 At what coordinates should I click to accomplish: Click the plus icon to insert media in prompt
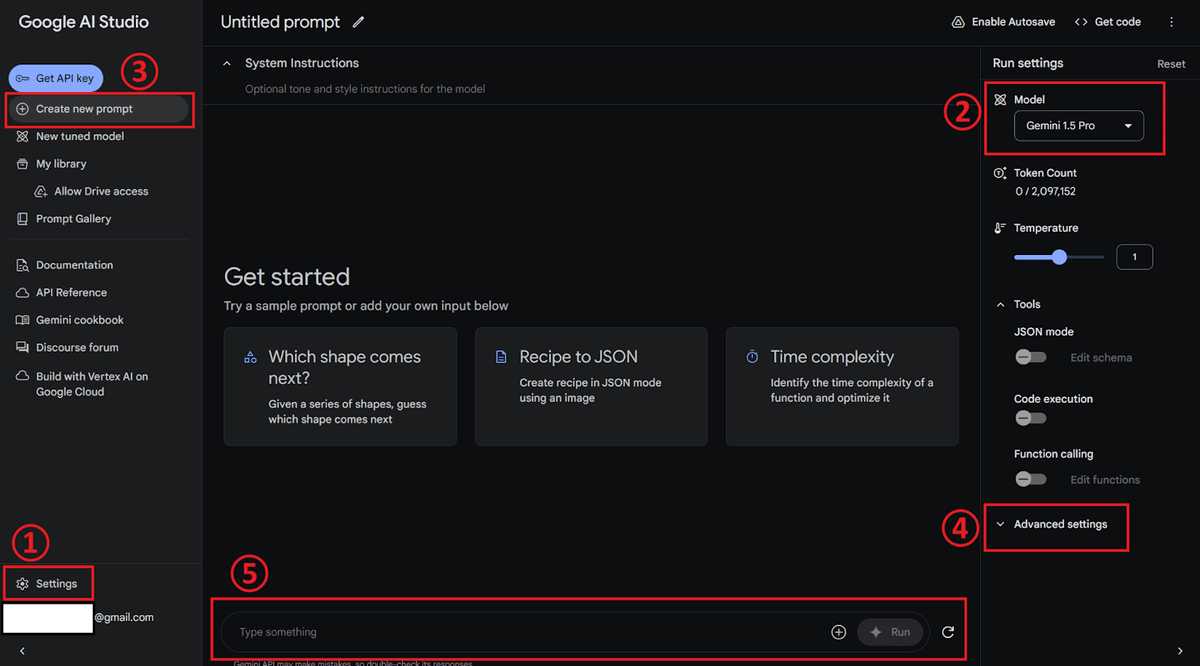tap(839, 632)
